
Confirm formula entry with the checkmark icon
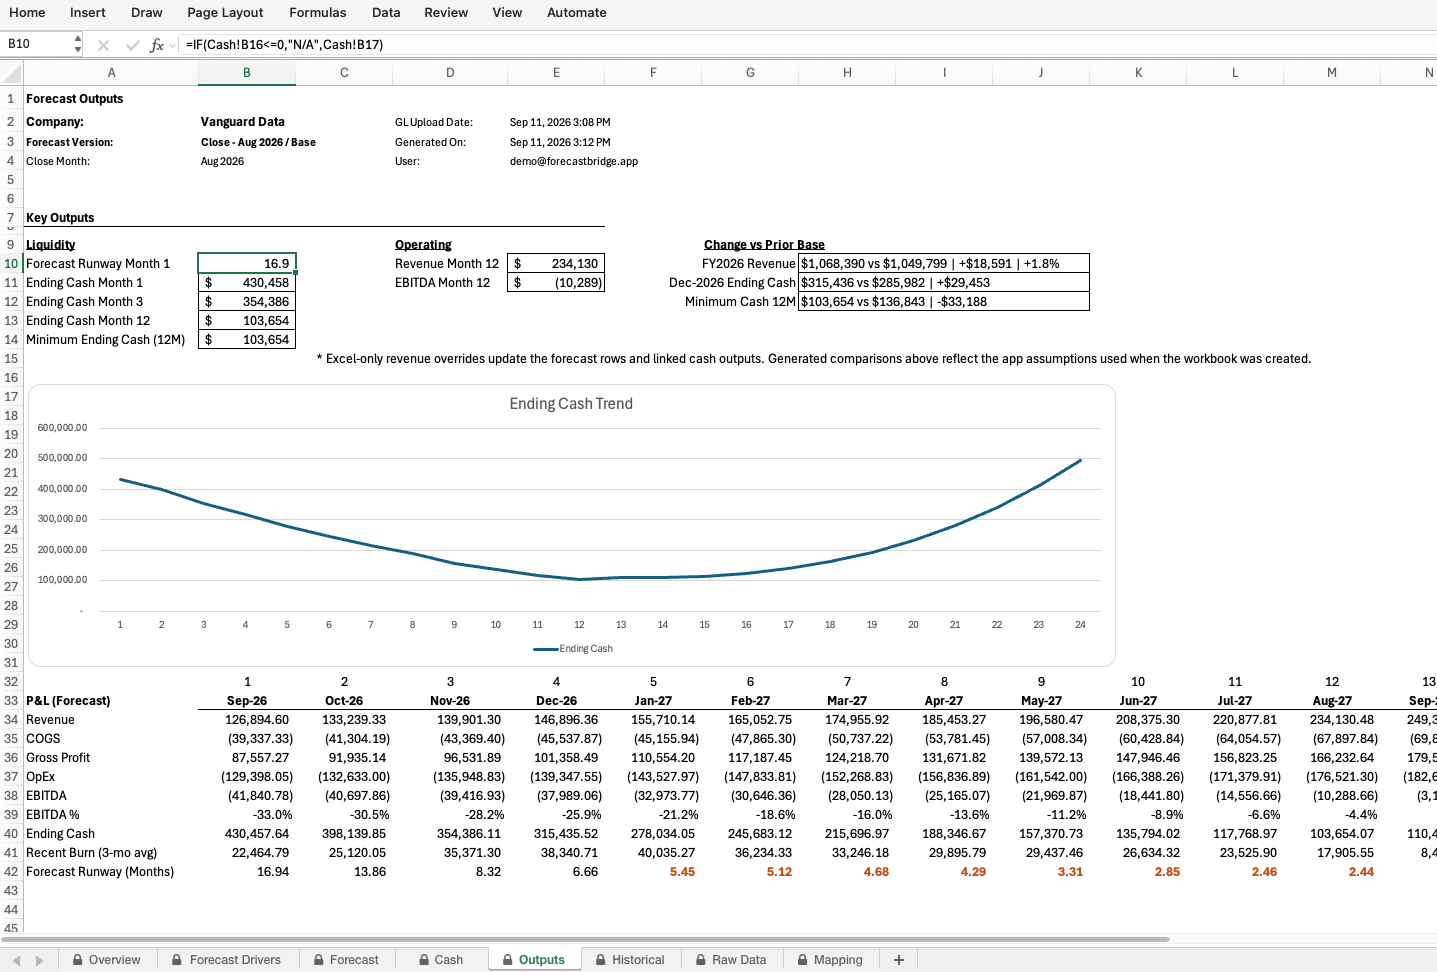pyautogui.click(x=132, y=45)
